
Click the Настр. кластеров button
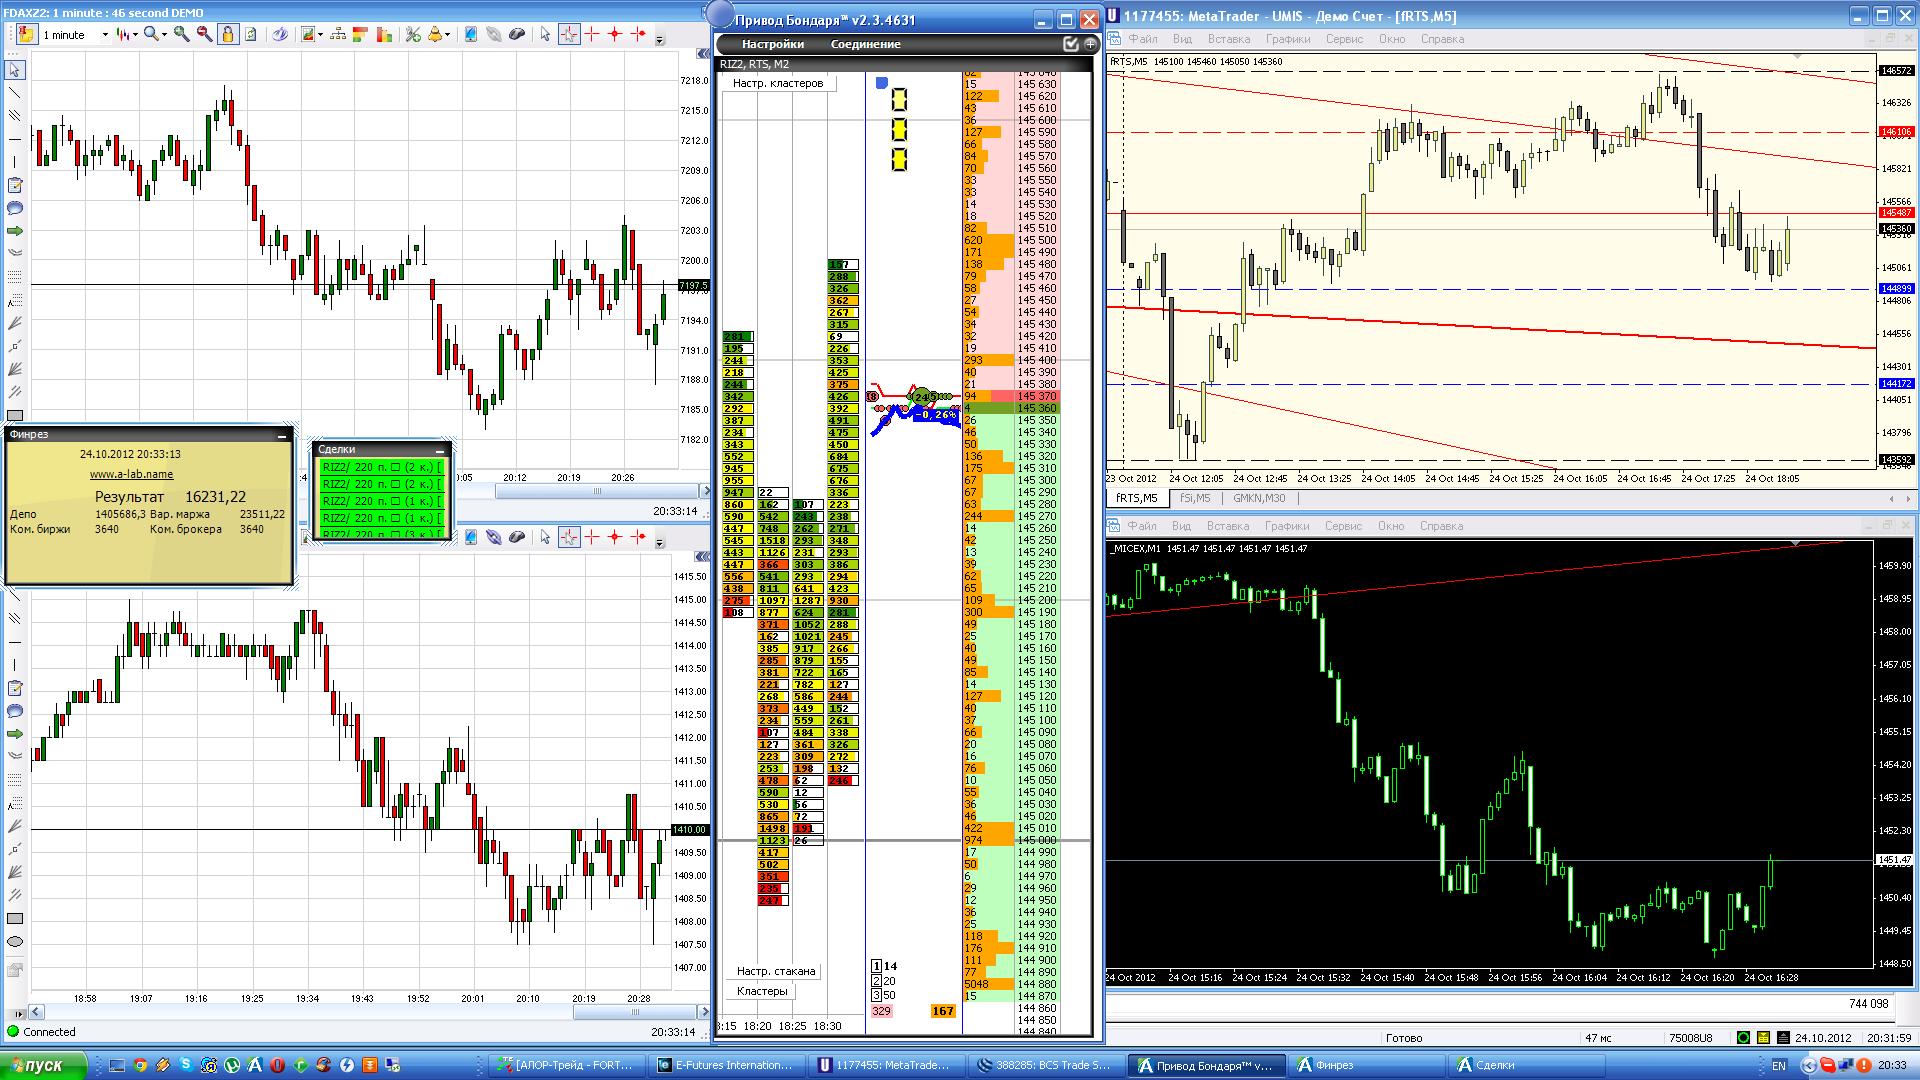click(777, 83)
